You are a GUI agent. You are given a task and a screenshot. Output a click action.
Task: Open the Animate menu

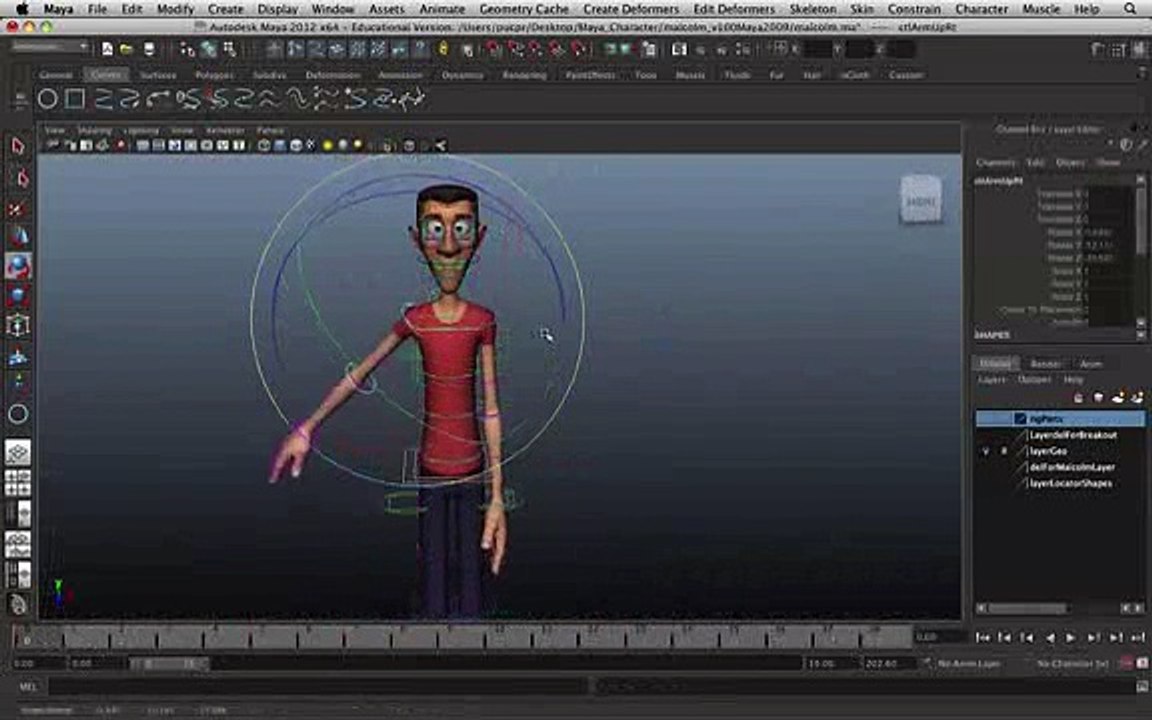[x=442, y=9]
